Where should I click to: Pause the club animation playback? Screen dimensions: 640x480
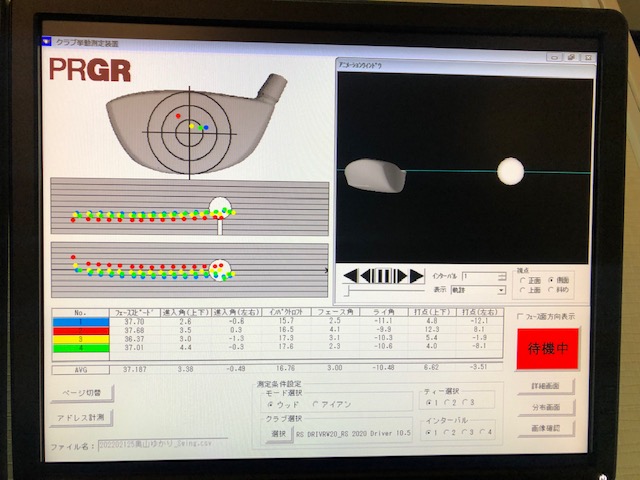tap(383, 276)
